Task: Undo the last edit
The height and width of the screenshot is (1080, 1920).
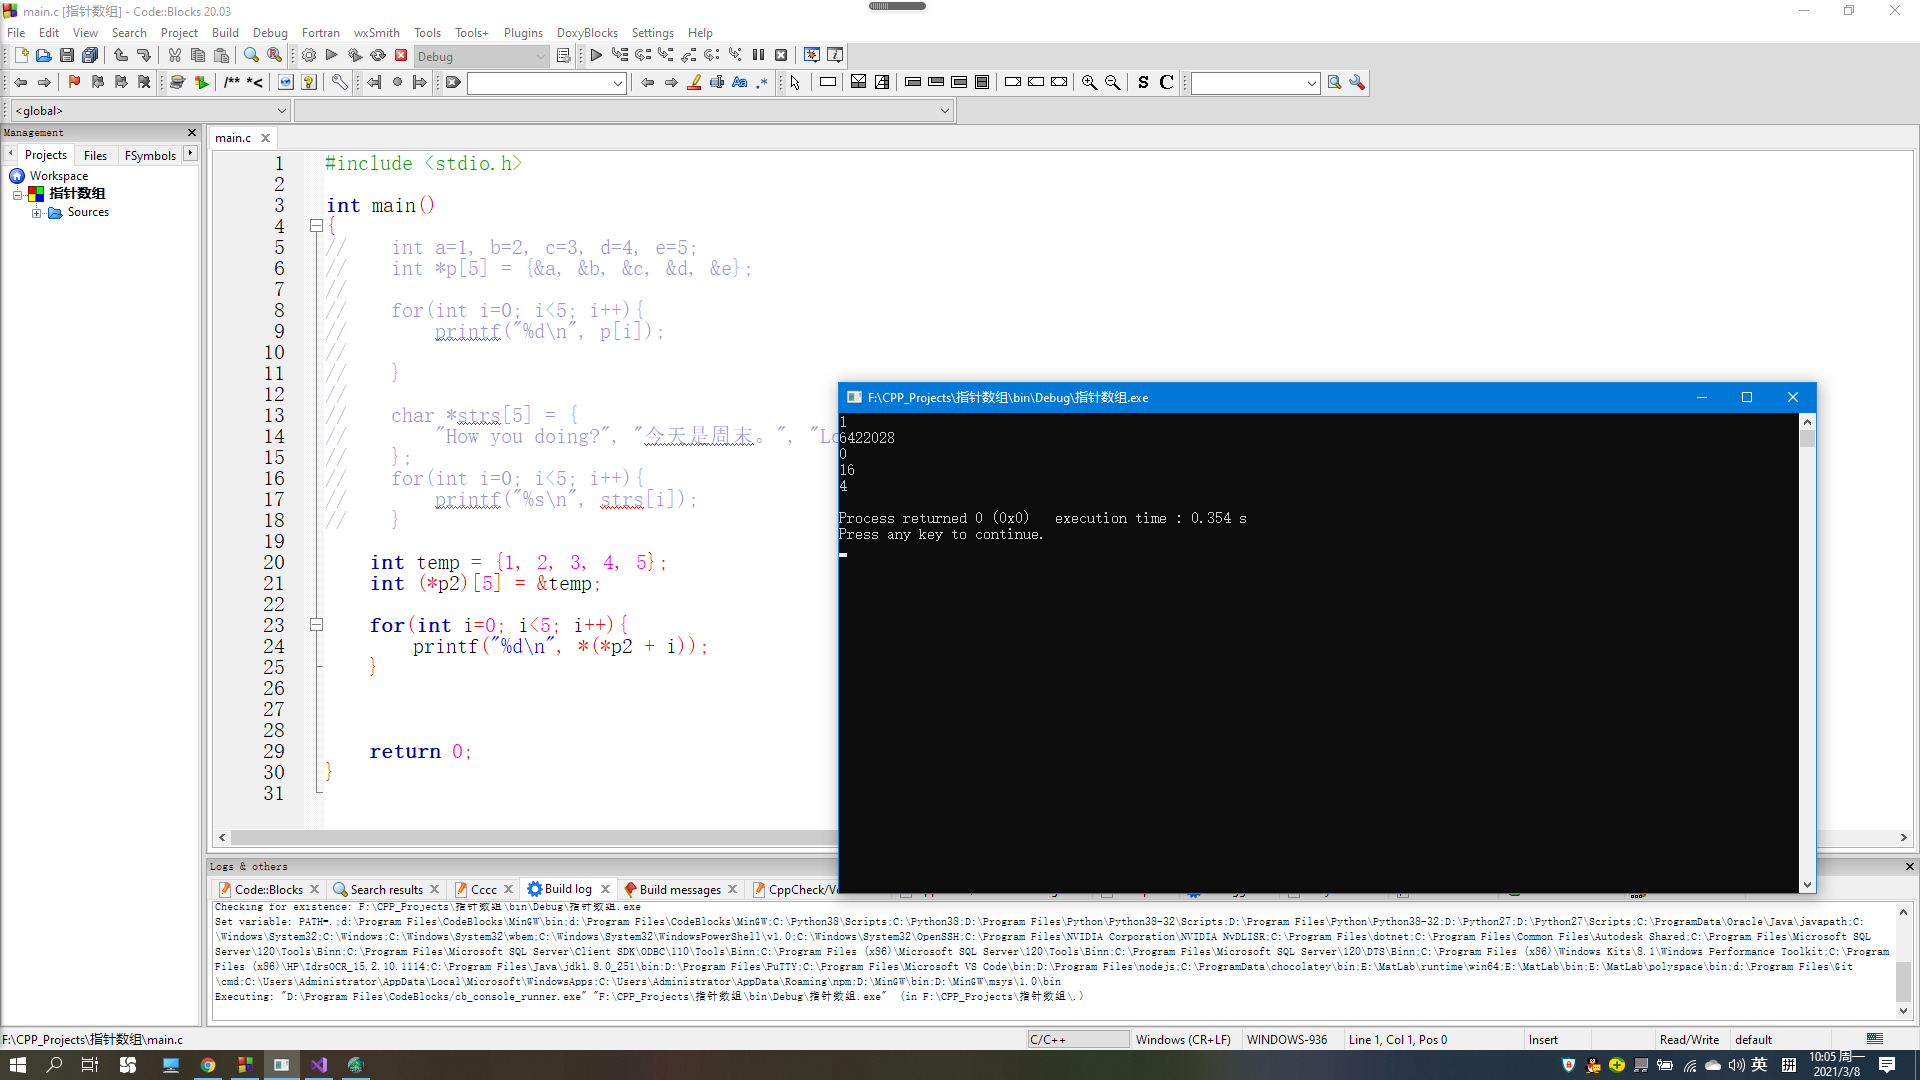Action: [121, 56]
